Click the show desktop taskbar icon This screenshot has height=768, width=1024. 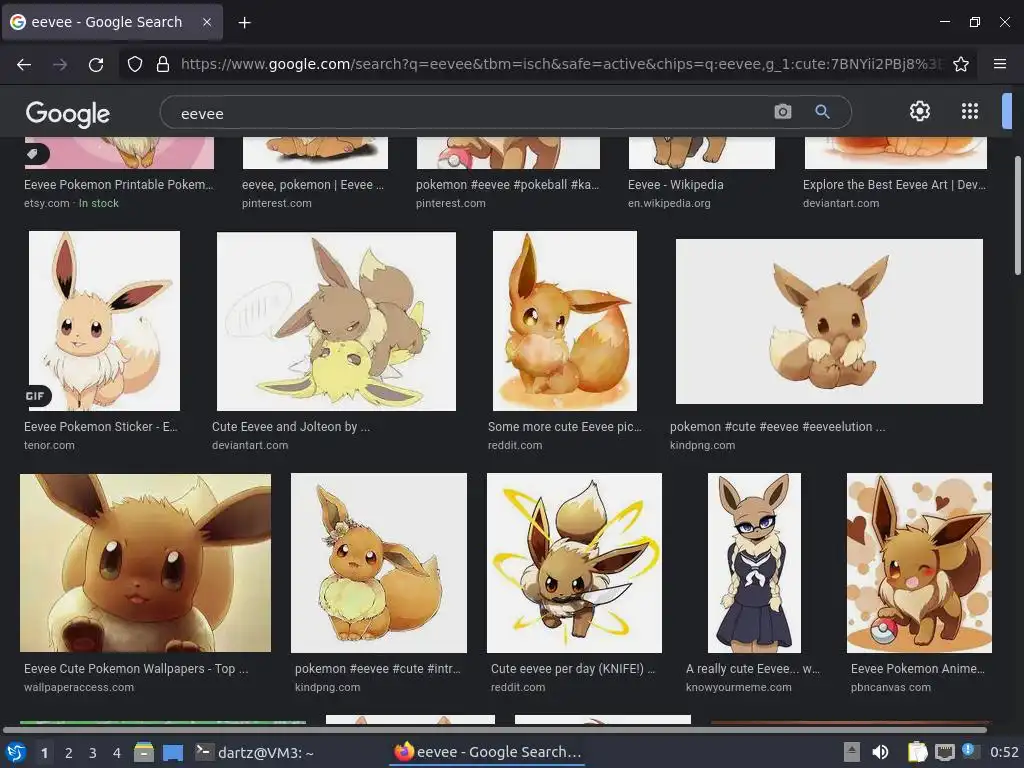click(x=173, y=753)
